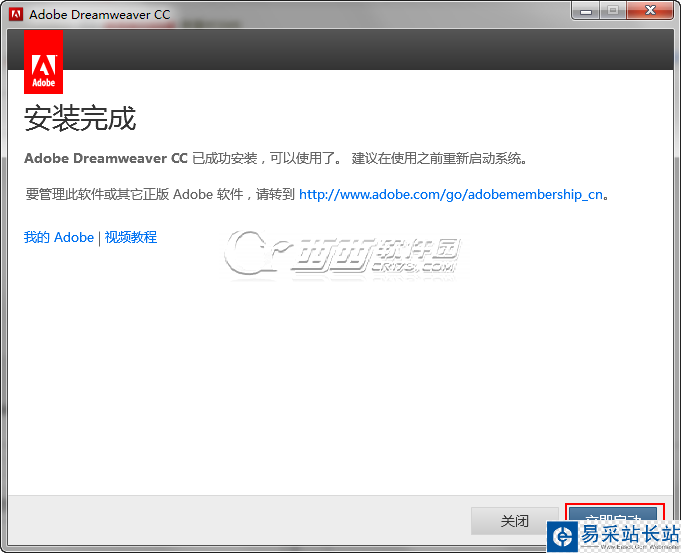This screenshot has height=553, width=681.
Task: Click the bold Adobe Dreamweaver CC product name
Action: pos(106,158)
